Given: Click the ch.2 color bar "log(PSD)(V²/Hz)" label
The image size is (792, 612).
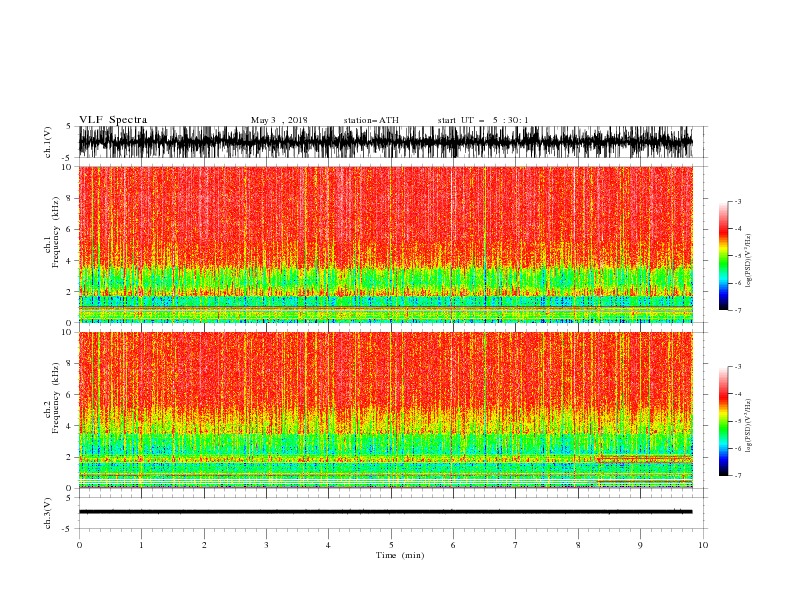Looking at the screenshot, I should point(748,426).
